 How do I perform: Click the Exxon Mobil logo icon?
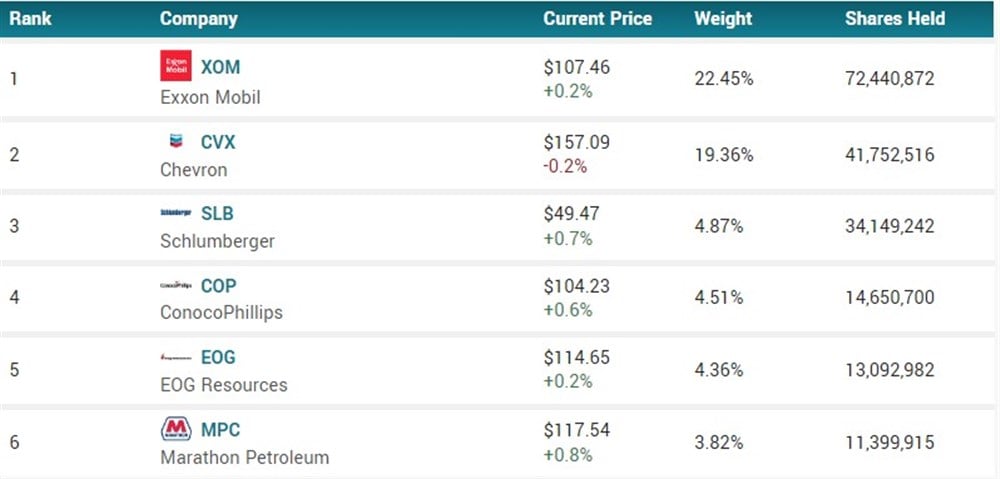pyautogui.click(x=176, y=67)
